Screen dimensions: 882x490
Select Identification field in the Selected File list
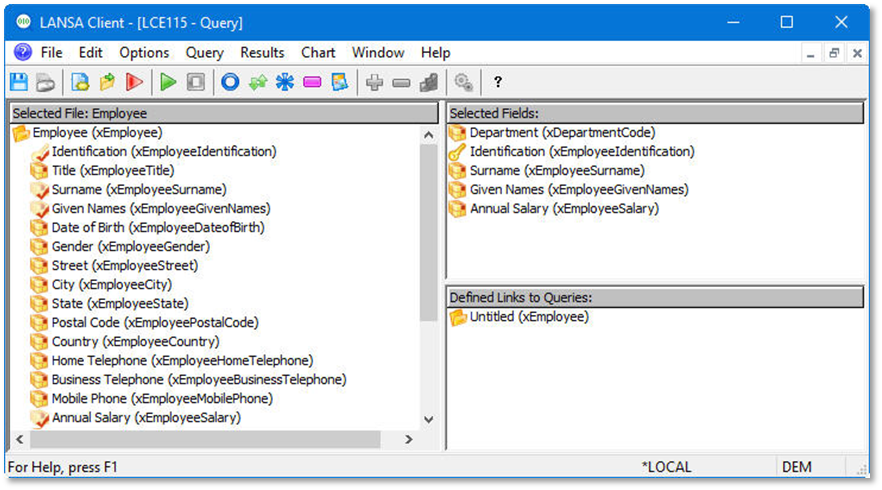154,152
